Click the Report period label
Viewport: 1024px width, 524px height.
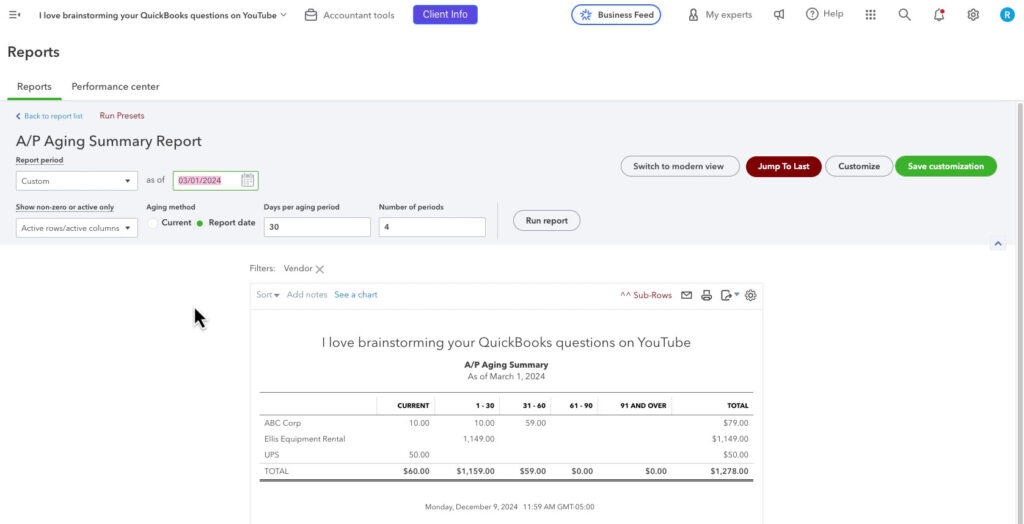point(39,160)
